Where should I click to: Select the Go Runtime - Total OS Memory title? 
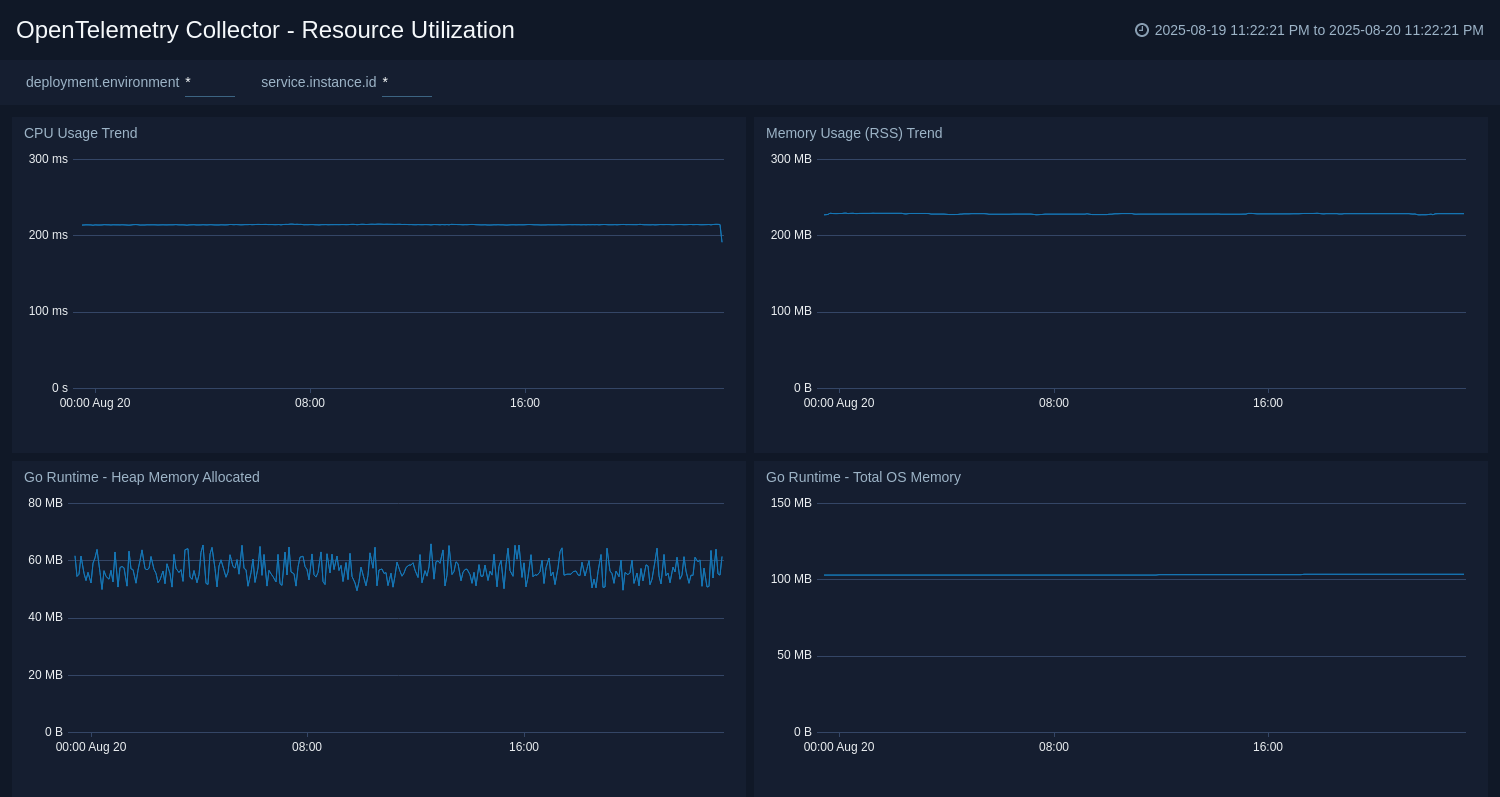point(863,477)
